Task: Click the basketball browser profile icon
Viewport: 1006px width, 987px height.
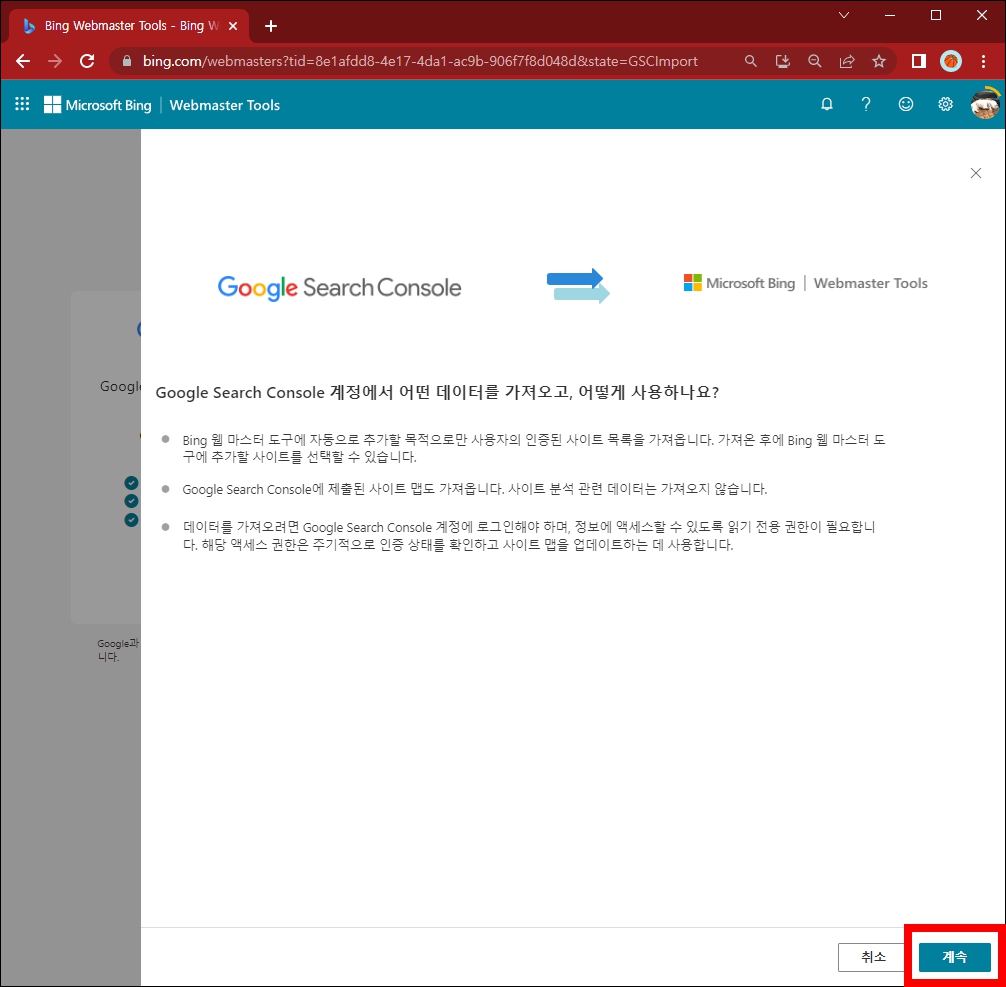Action: click(x=949, y=61)
